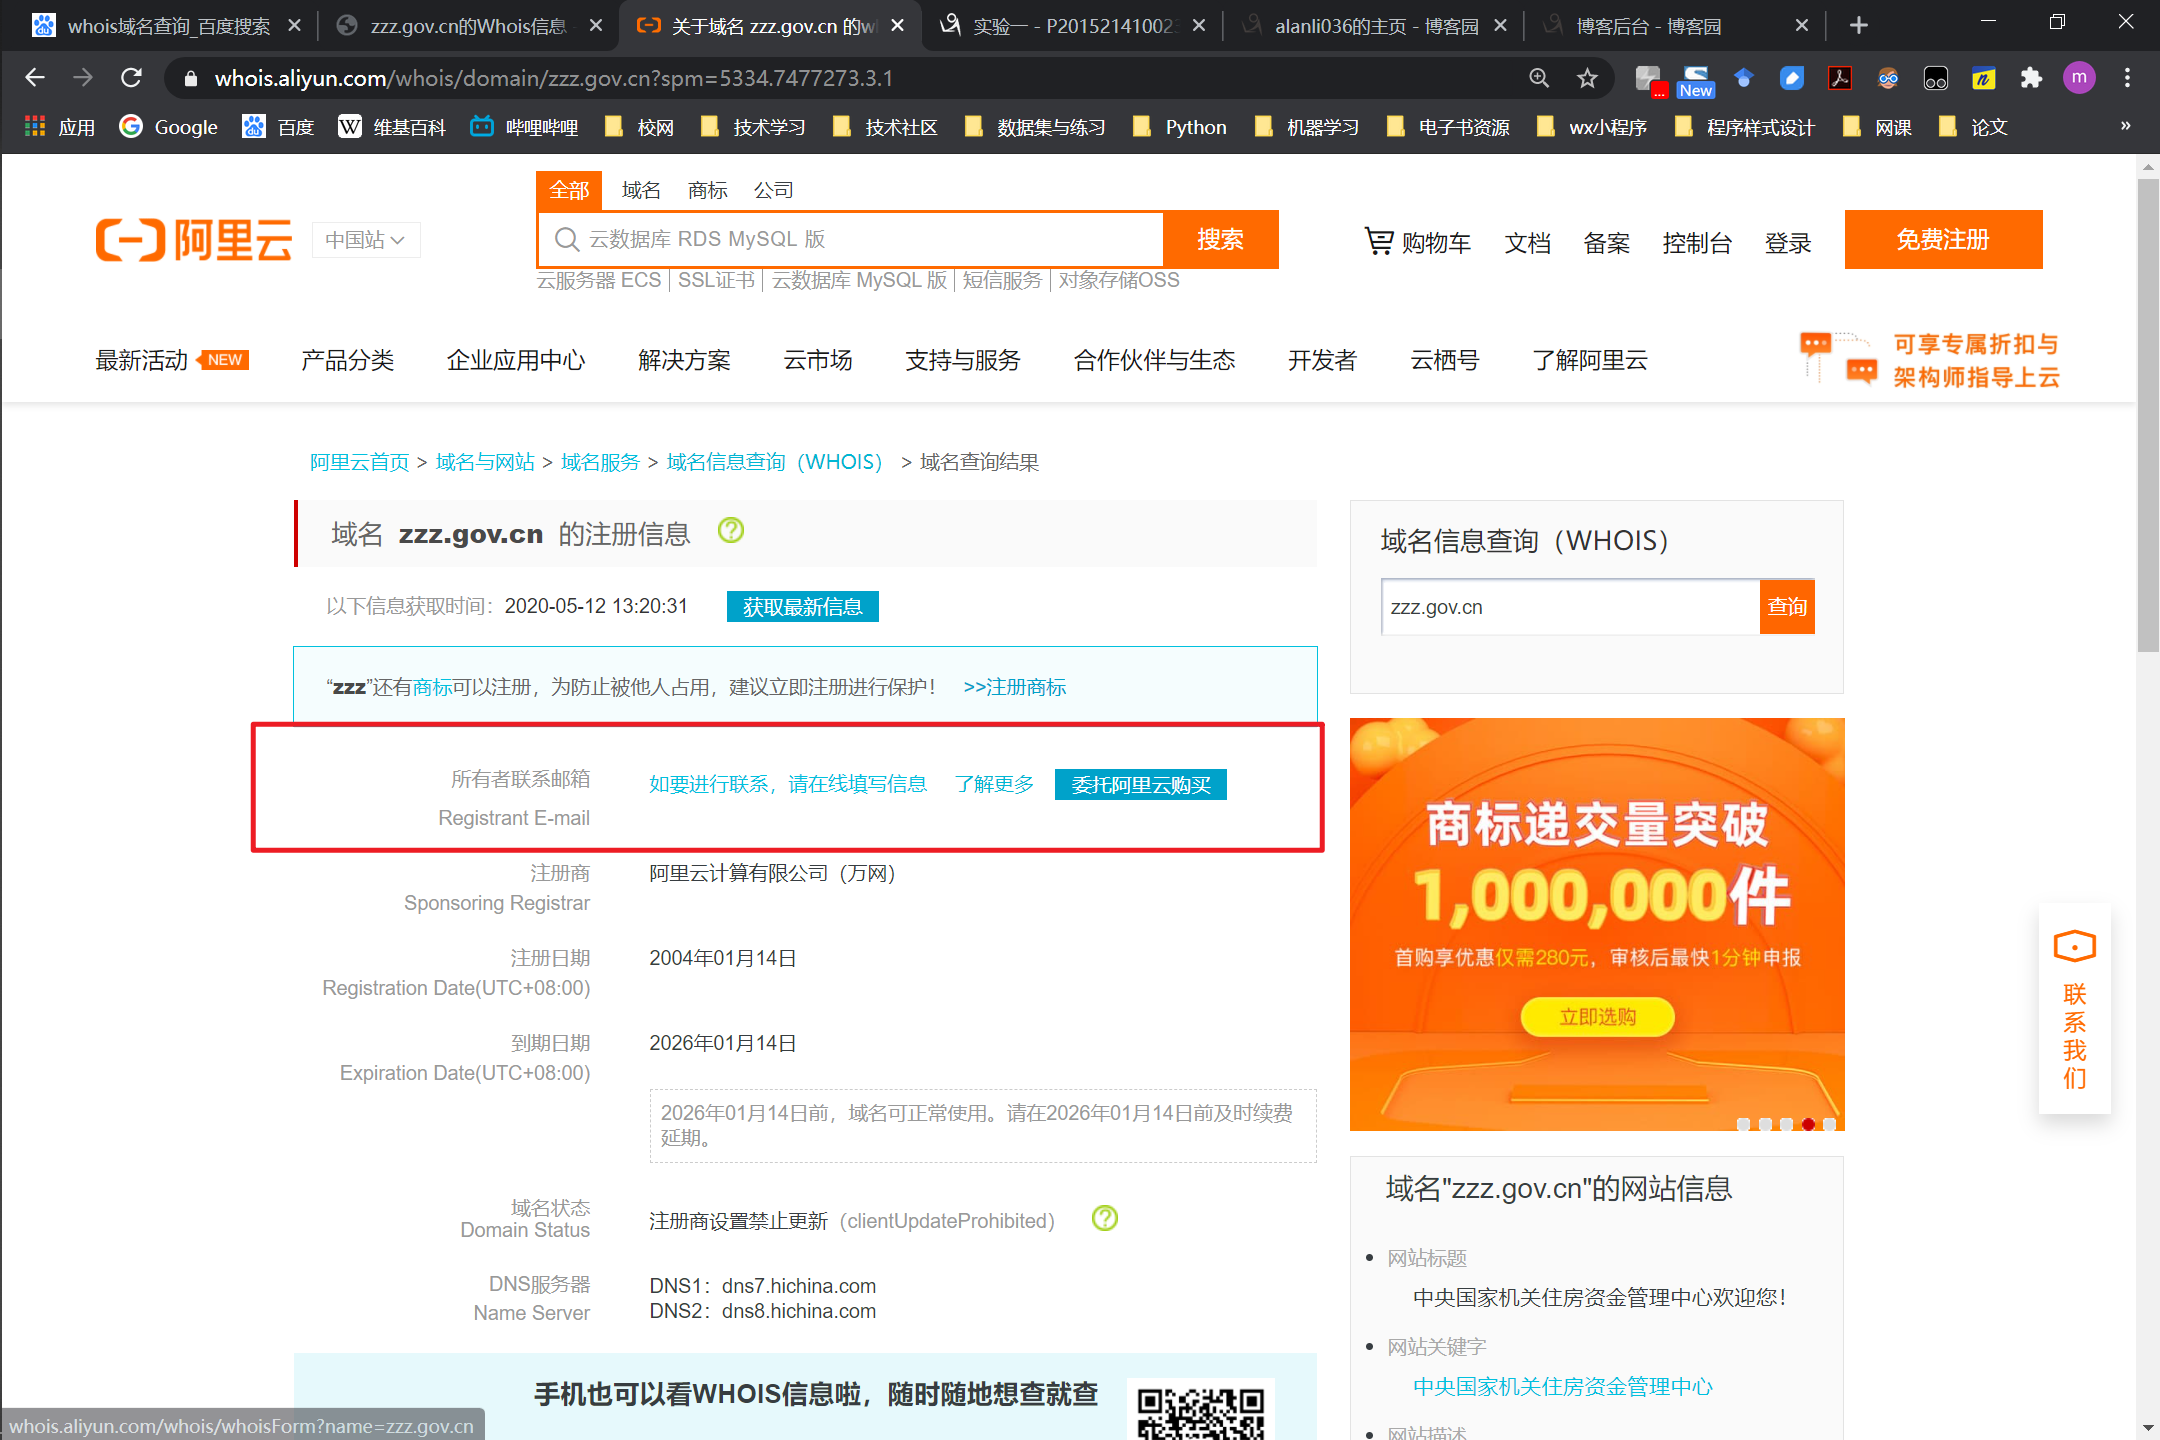Screen dimensions: 2160x1440
Task: Expand hidden bookmarks overflow chevron
Action: [2125, 126]
